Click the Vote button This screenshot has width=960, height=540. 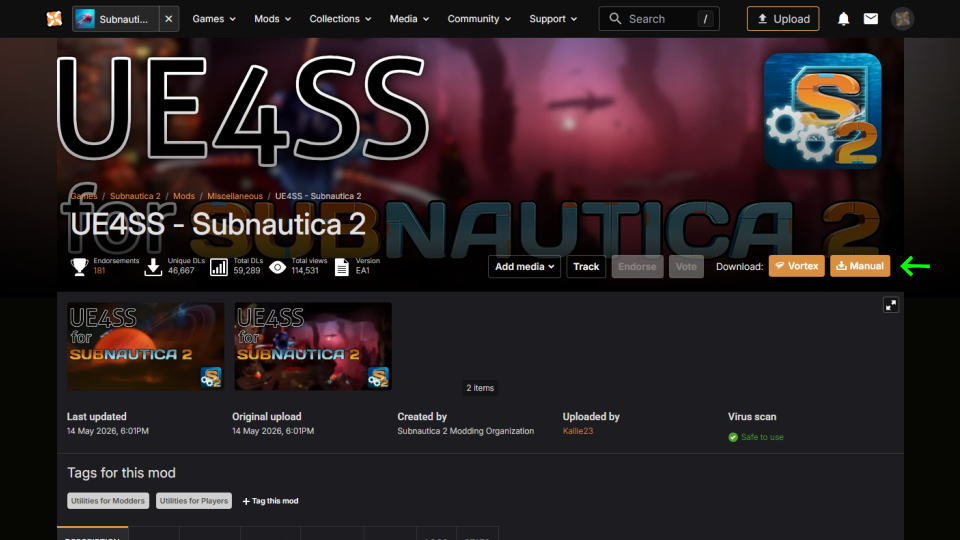686,266
